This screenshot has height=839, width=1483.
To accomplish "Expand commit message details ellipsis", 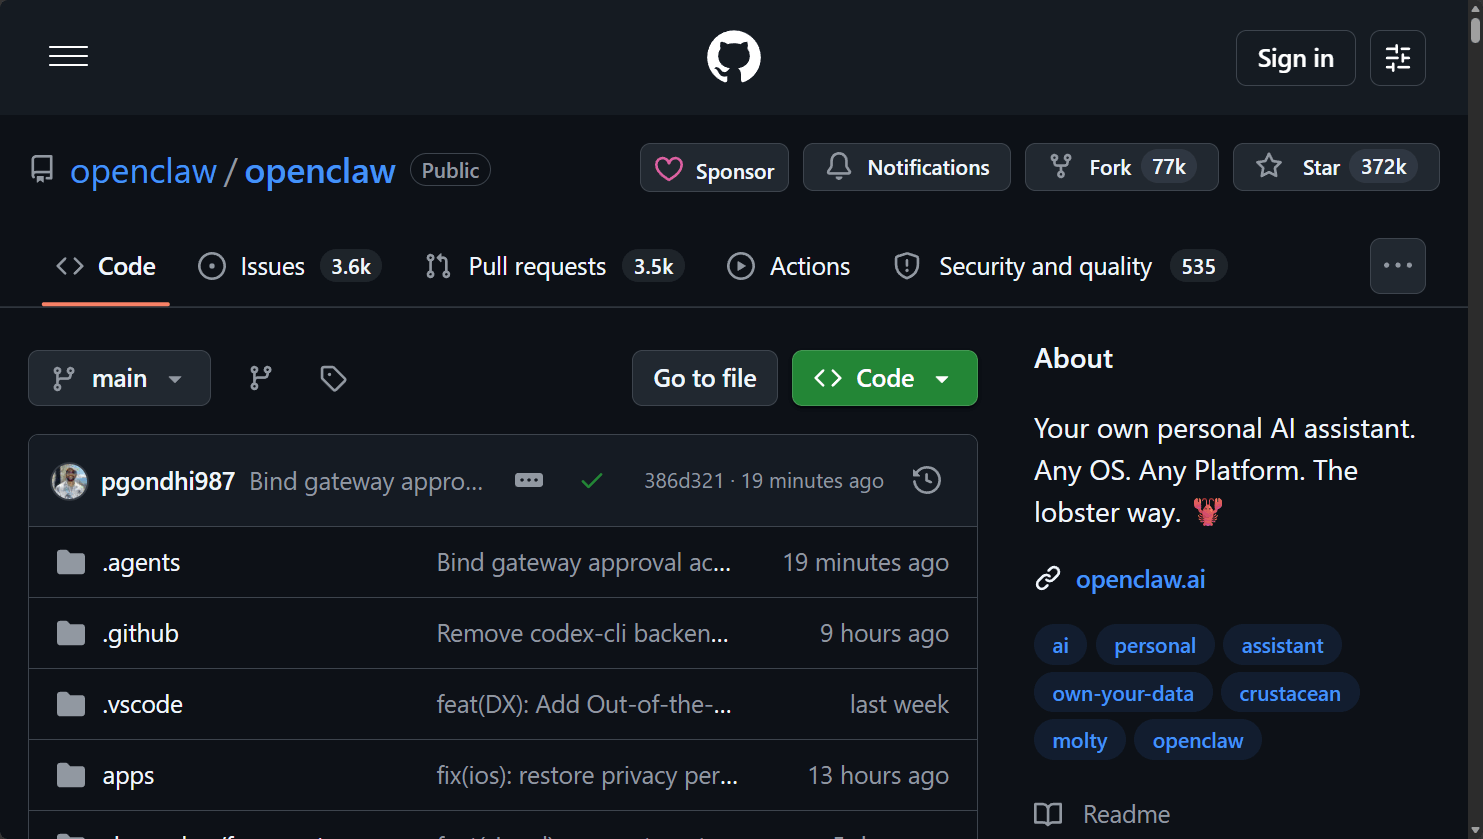I will [x=529, y=480].
